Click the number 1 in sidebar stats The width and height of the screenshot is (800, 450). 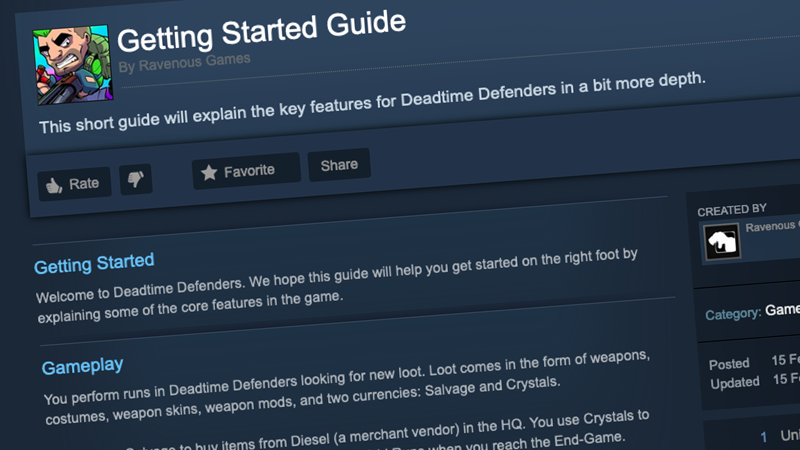tap(764, 437)
